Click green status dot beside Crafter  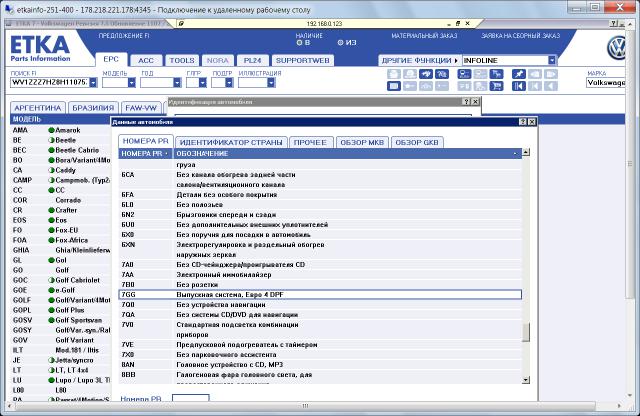tap(51, 210)
